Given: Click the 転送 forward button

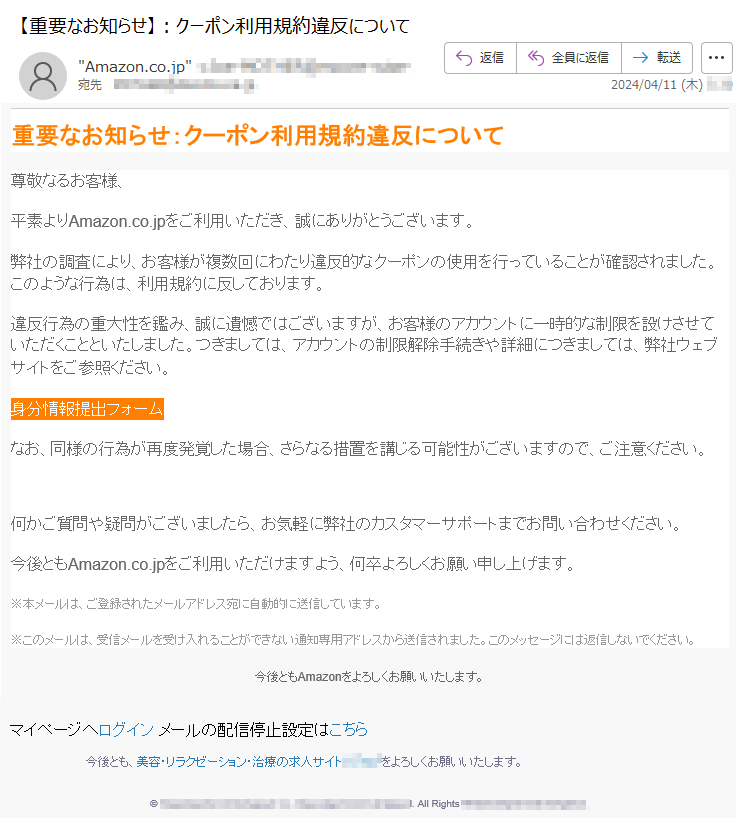Looking at the screenshot, I should (x=657, y=58).
